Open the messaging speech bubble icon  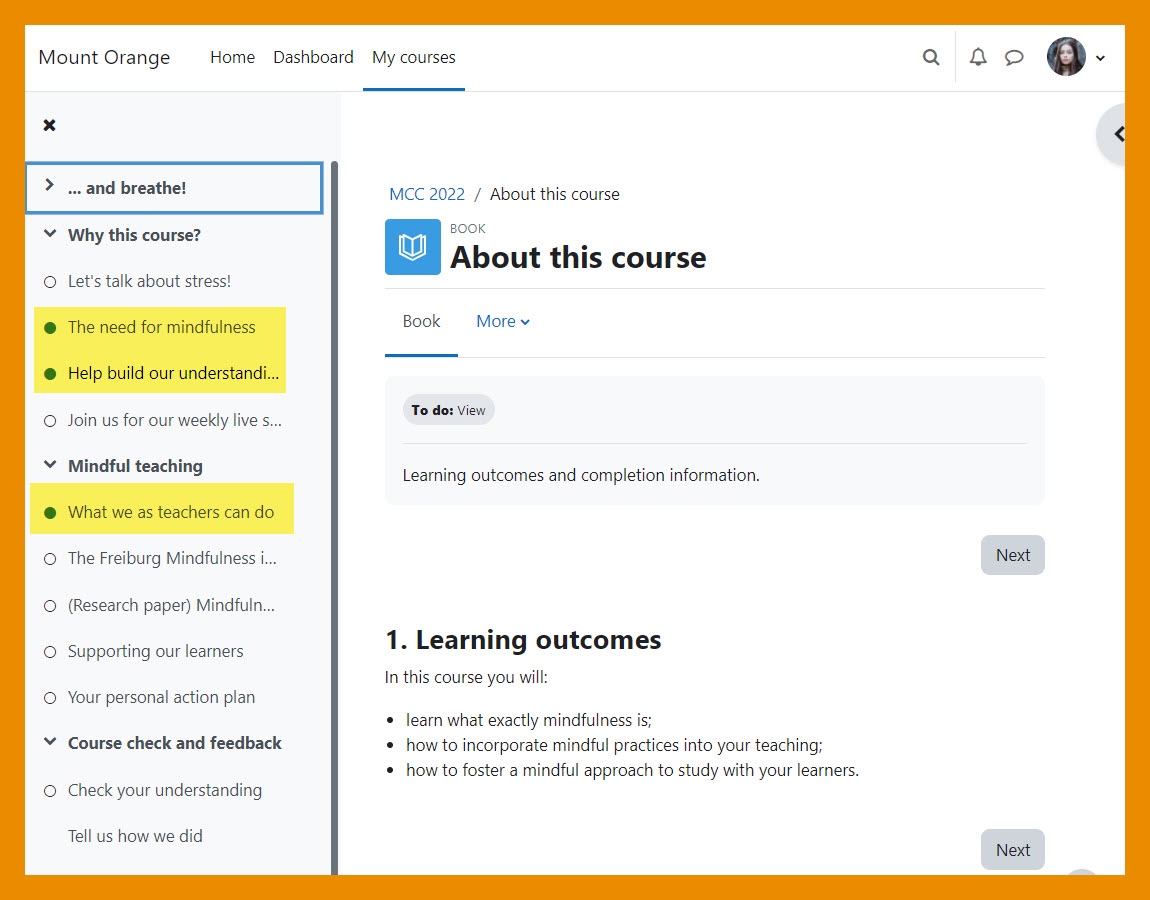tap(1014, 58)
